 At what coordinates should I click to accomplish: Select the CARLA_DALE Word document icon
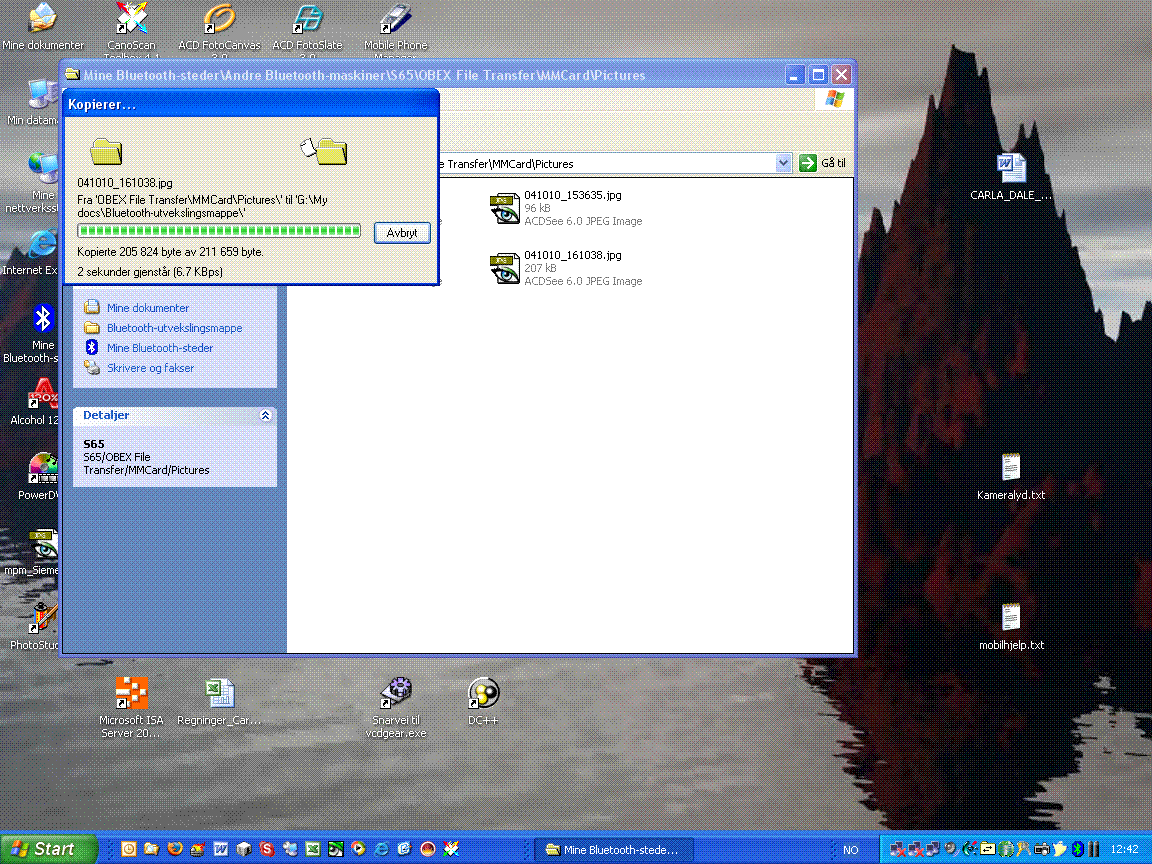[1011, 176]
